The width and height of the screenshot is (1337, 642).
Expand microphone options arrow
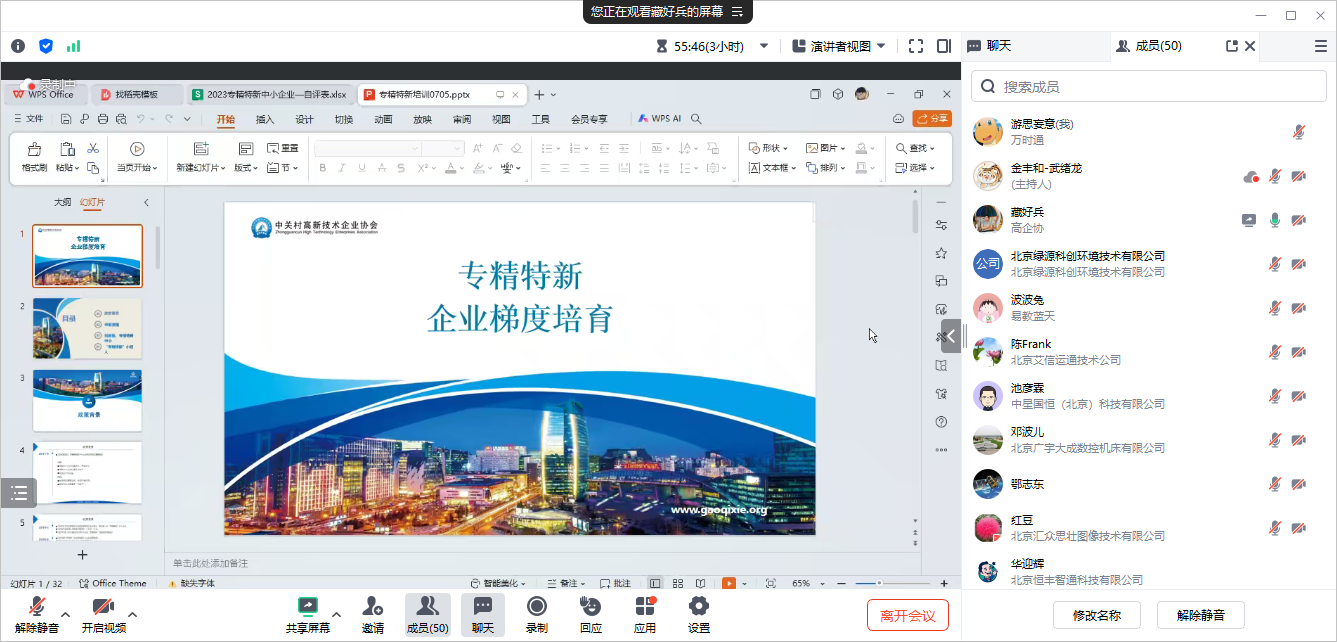click(66, 614)
